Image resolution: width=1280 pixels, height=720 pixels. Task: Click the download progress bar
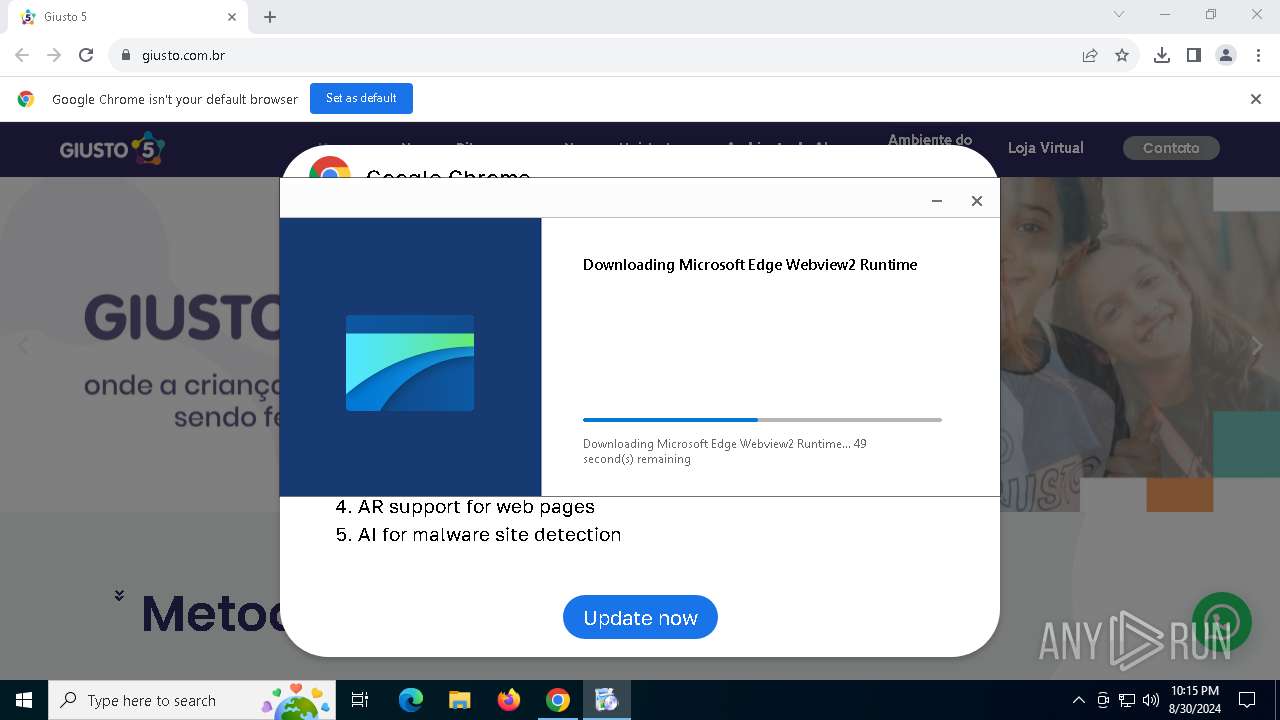click(x=762, y=420)
